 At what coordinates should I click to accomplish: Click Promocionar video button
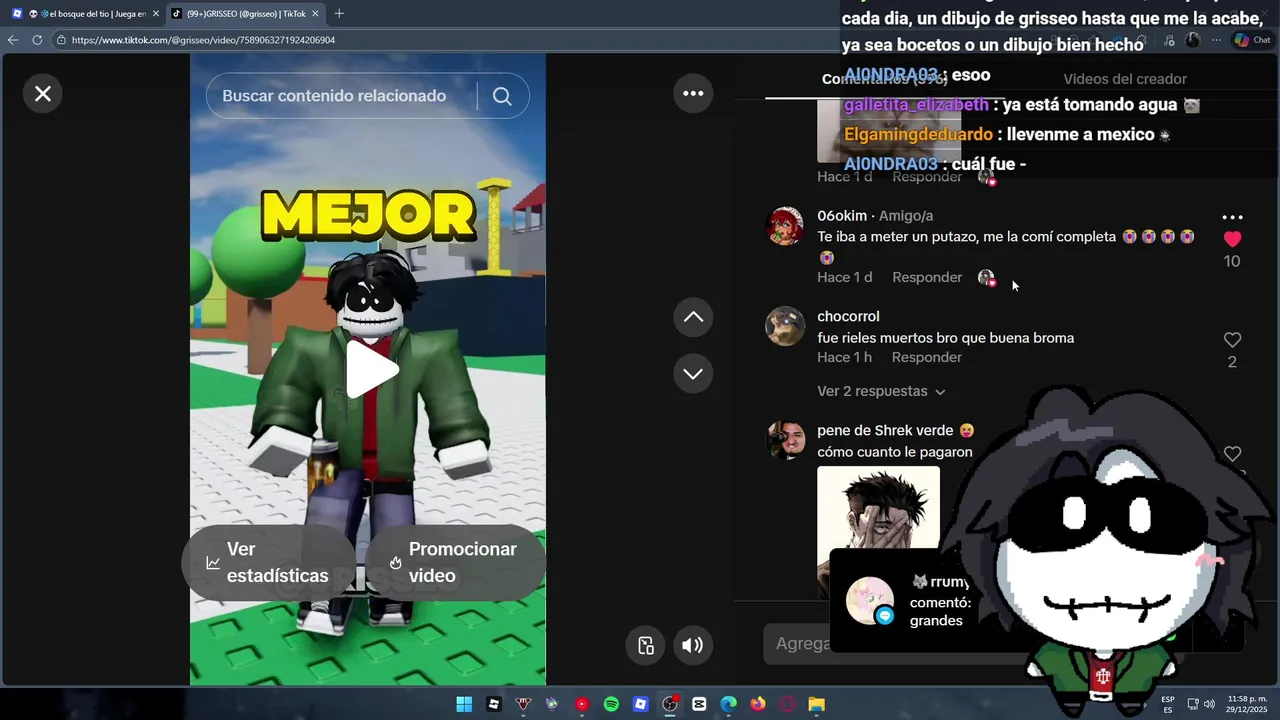point(455,562)
